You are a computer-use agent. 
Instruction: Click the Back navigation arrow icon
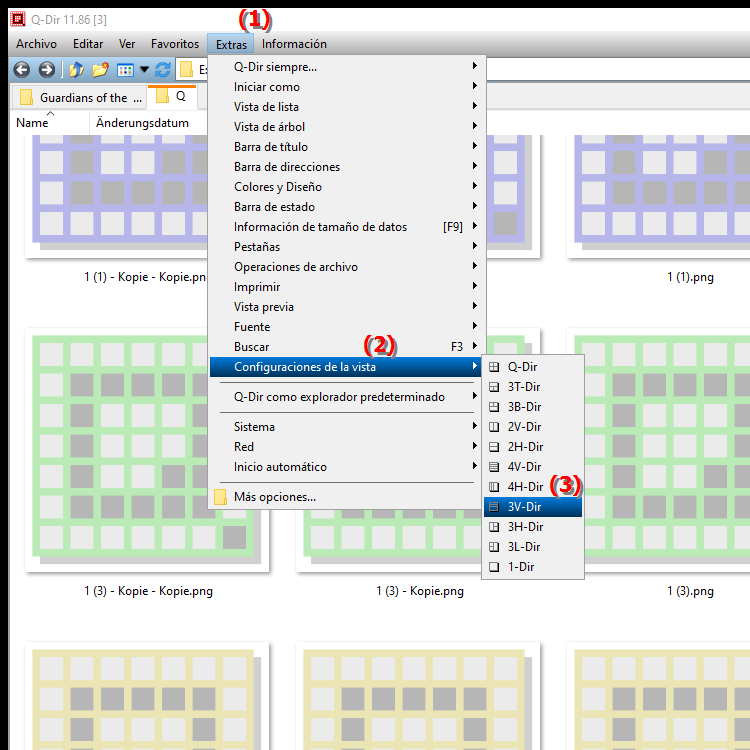(22, 70)
